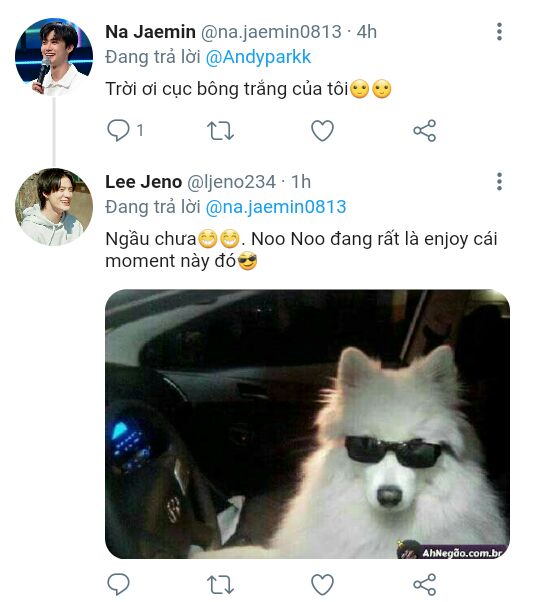Open more options on Lee Jeno's tweet
Screen dimensions: 540x602
499,182
